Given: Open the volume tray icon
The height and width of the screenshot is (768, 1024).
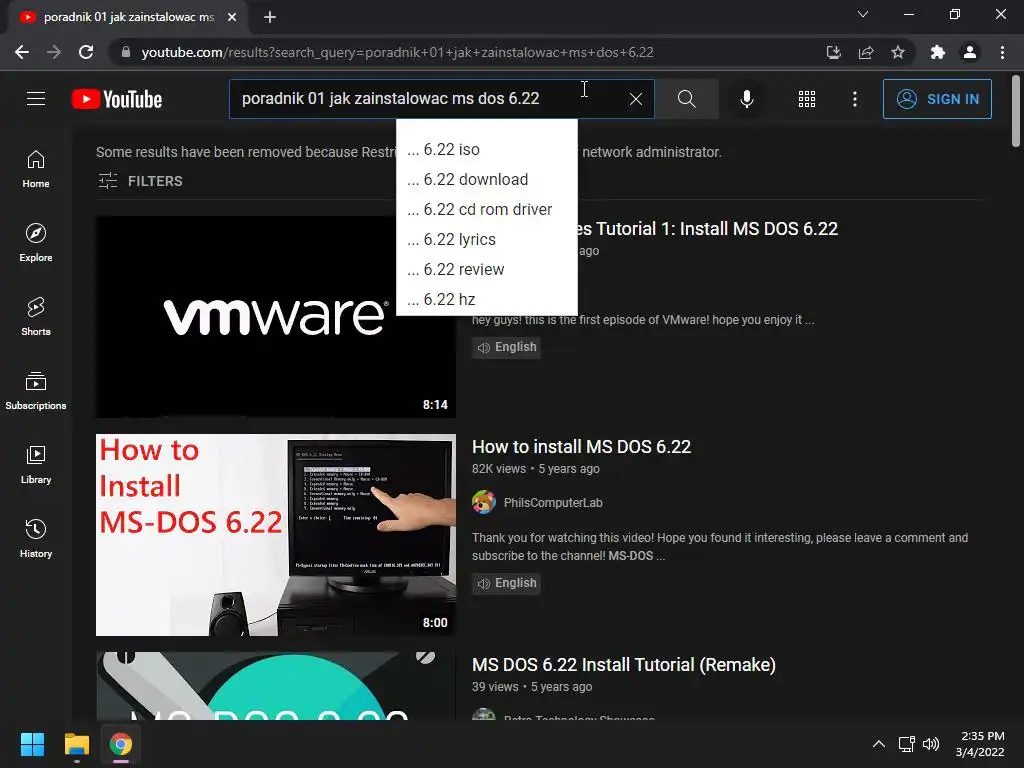Looking at the screenshot, I should pyautogui.click(x=931, y=744).
